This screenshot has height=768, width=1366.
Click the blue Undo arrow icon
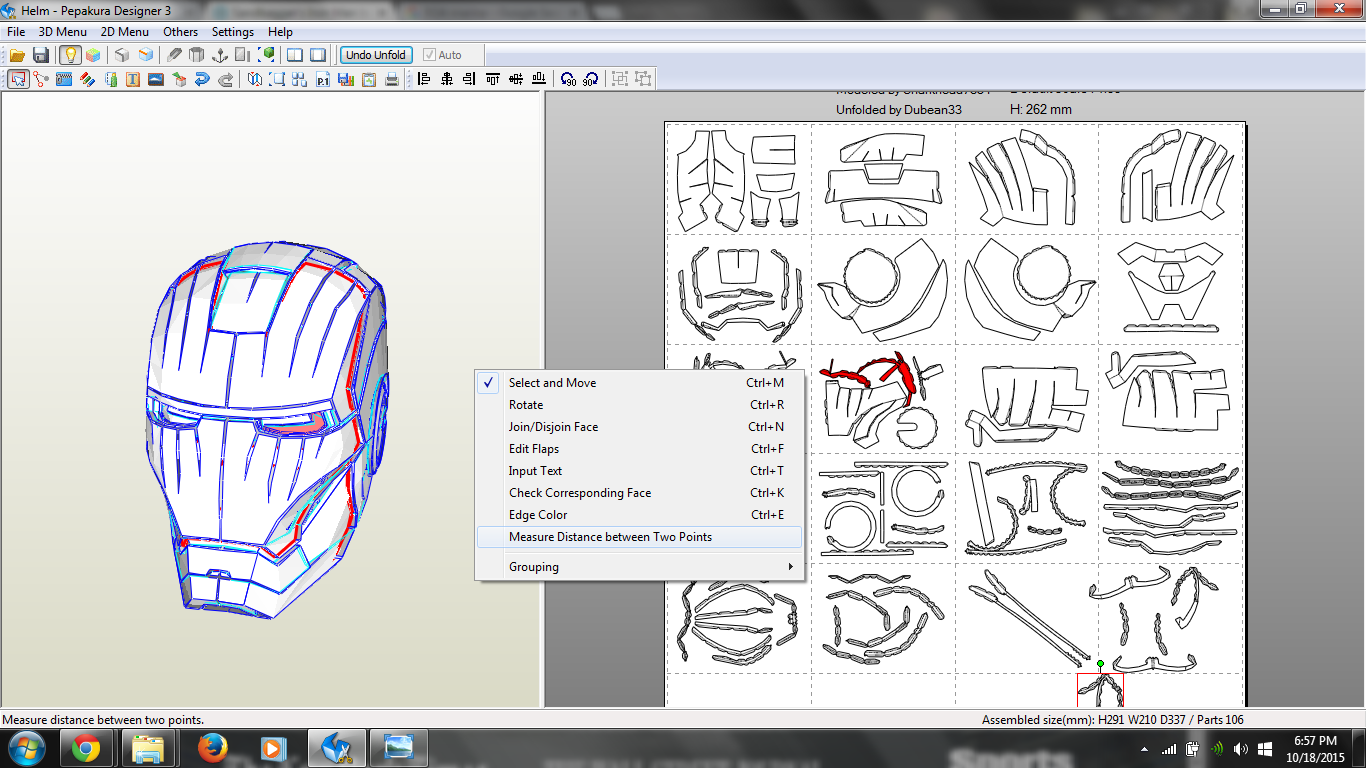[202, 79]
